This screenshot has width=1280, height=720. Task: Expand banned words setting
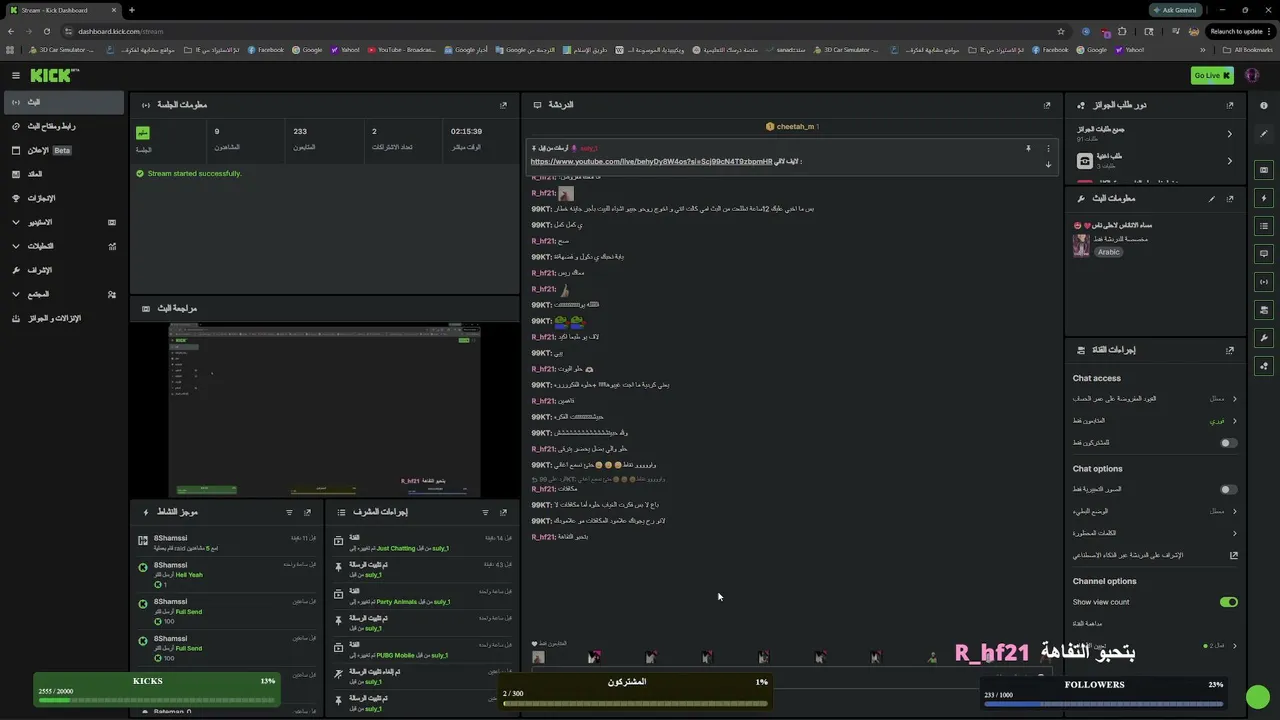1234,533
